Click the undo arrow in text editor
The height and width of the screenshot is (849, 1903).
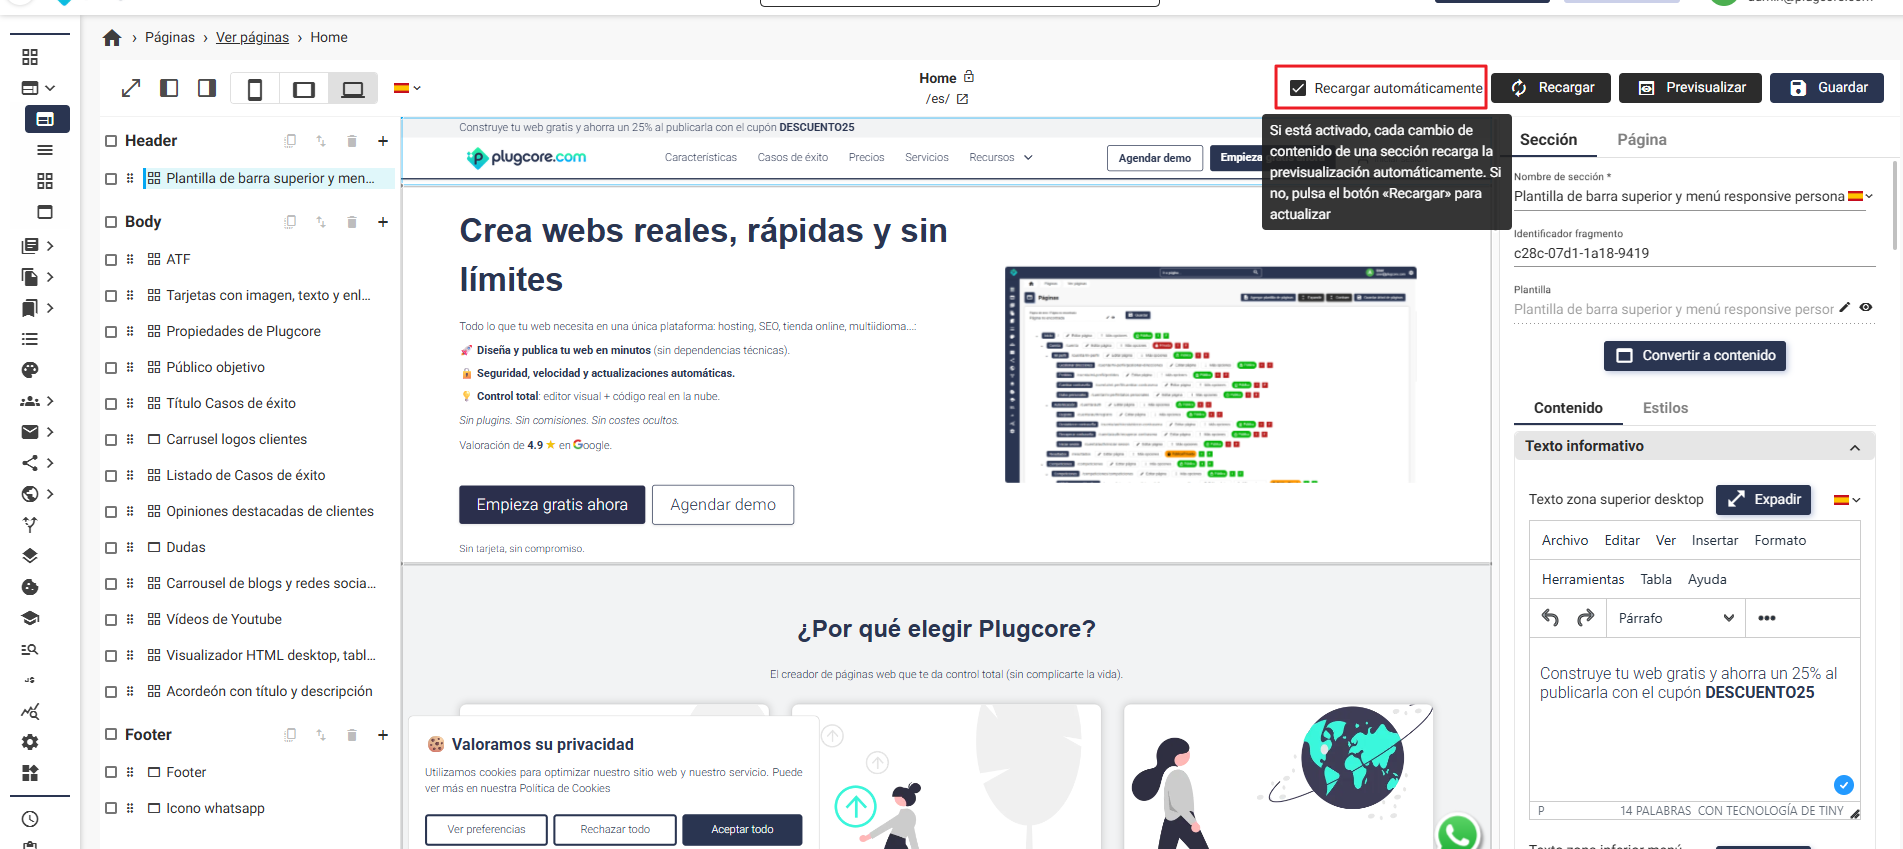click(1550, 618)
